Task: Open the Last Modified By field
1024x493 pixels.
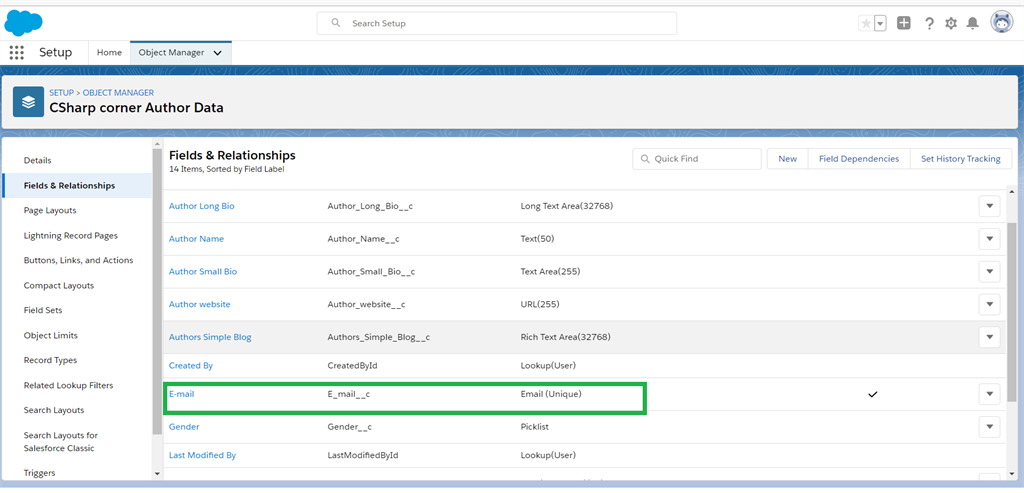Action: click(202, 455)
